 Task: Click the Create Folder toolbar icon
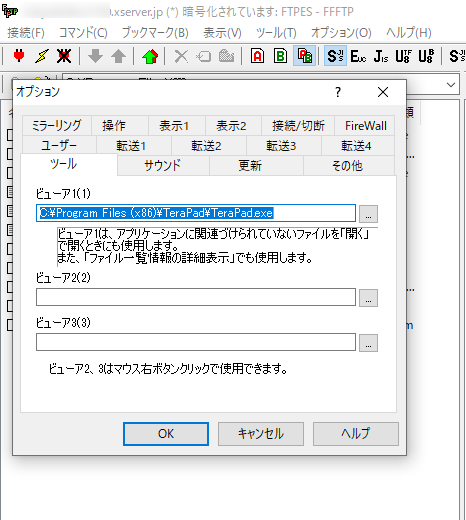(226, 56)
